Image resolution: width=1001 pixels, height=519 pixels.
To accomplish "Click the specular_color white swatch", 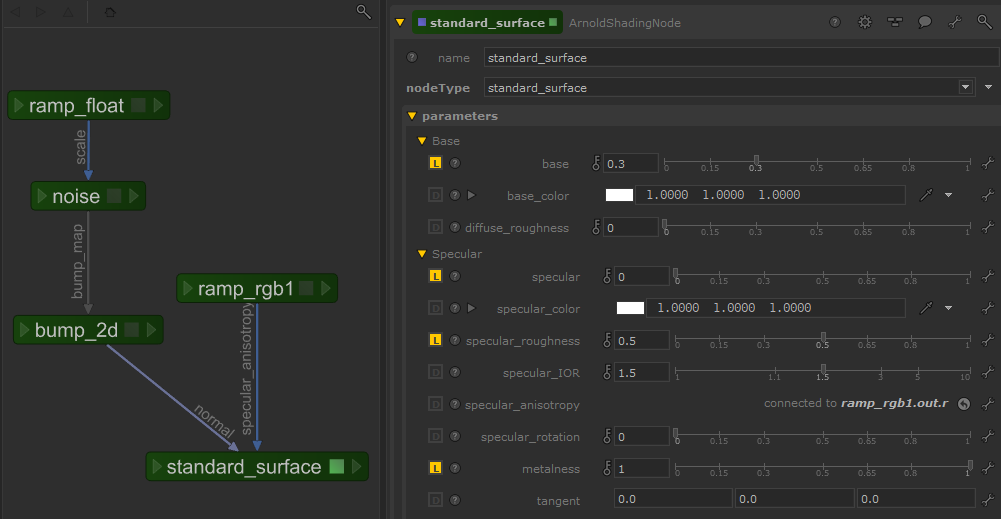I will pyautogui.click(x=630, y=308).
